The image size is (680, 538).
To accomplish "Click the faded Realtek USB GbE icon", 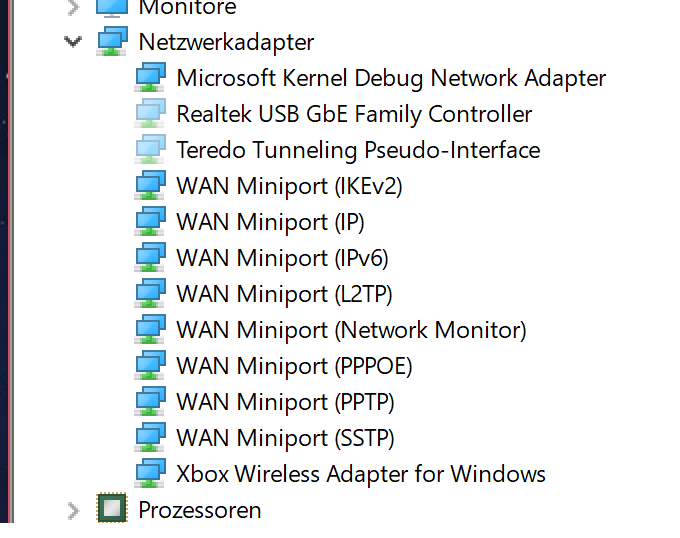I will pyautogui.click(x=150, y=113).
